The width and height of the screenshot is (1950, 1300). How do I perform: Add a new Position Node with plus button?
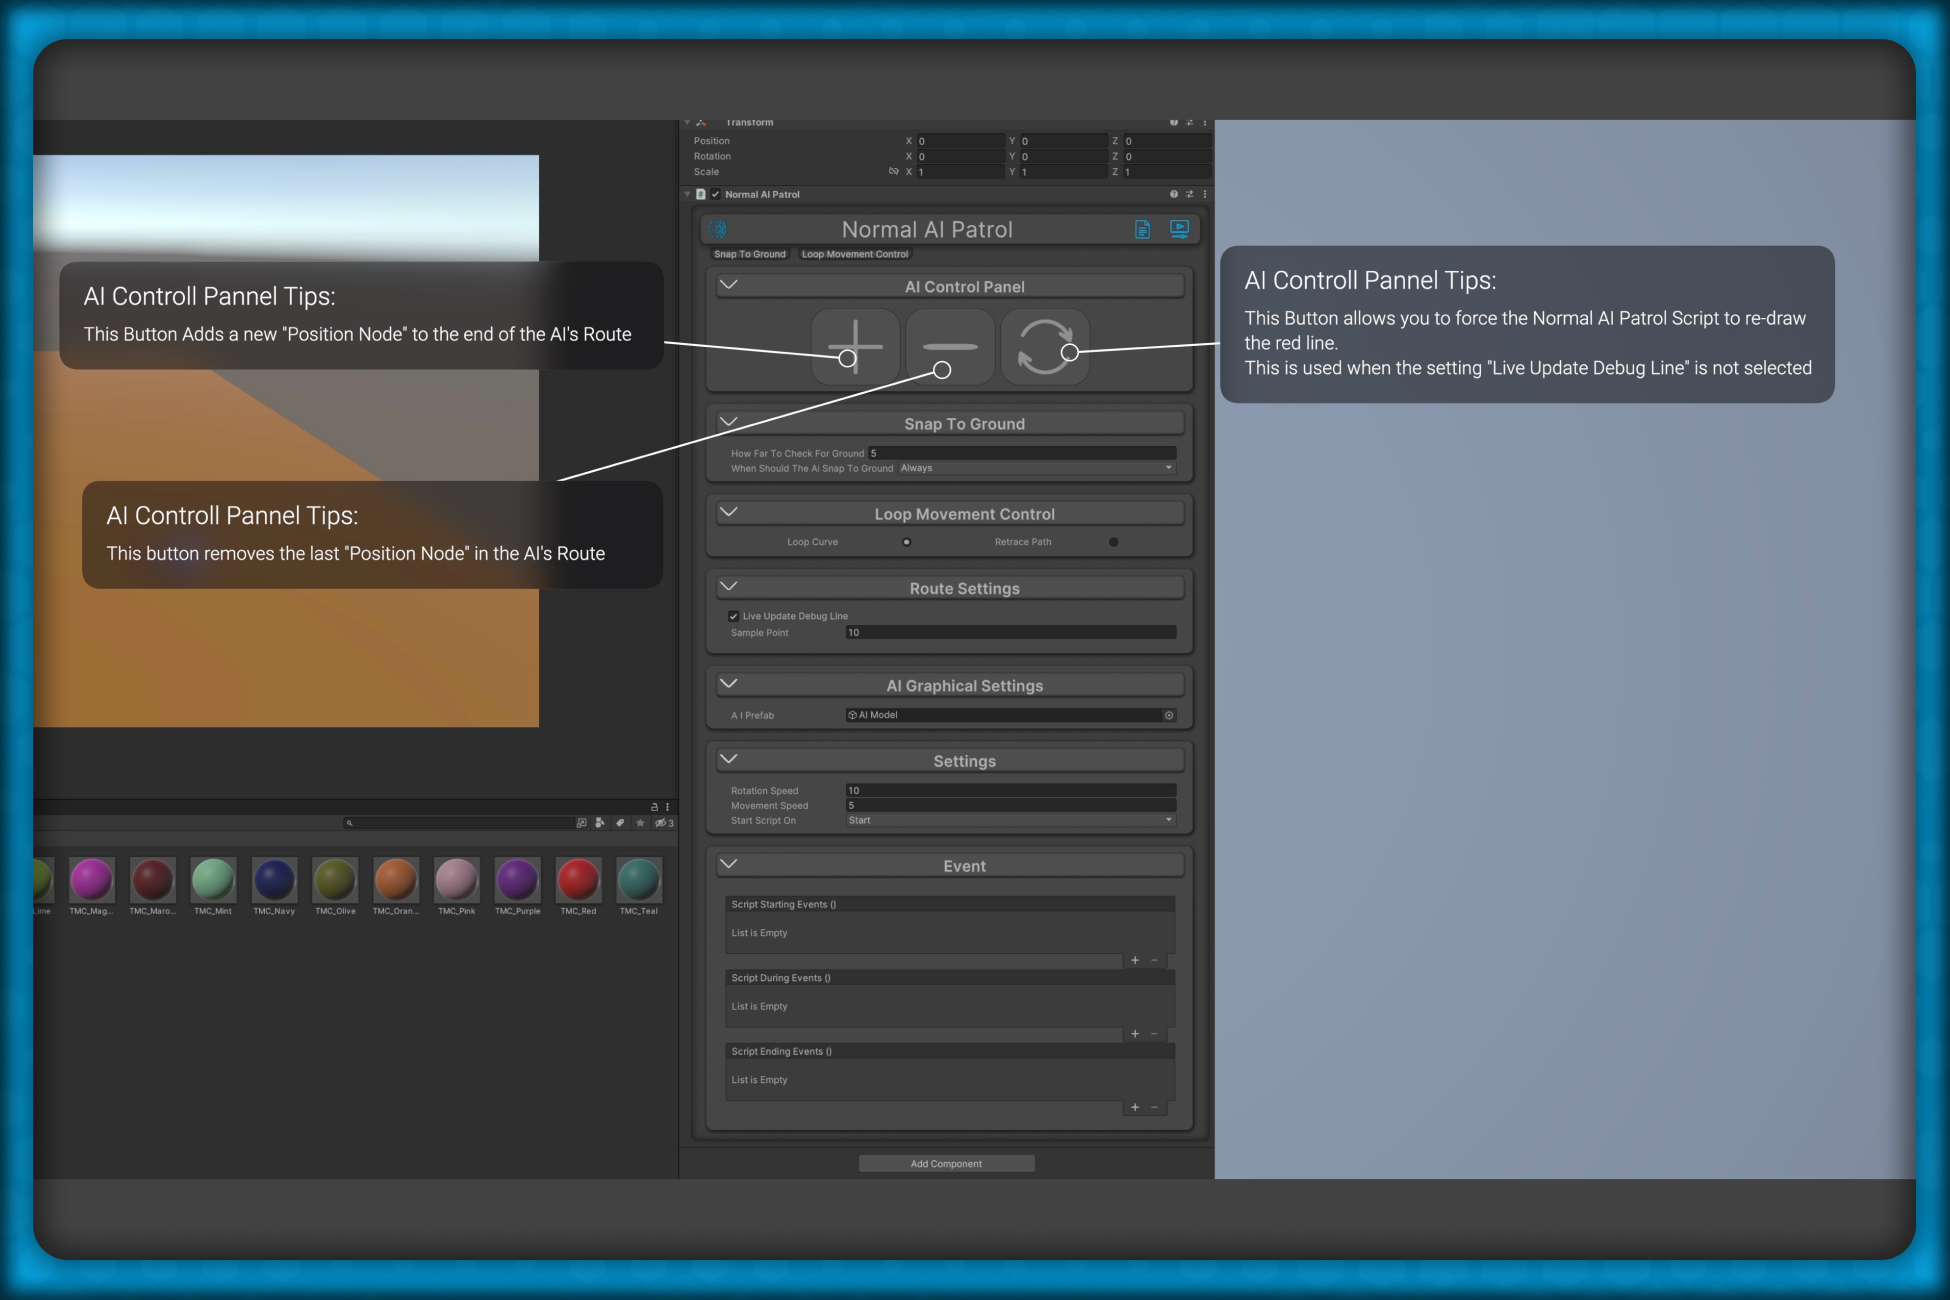pos(855,347)
